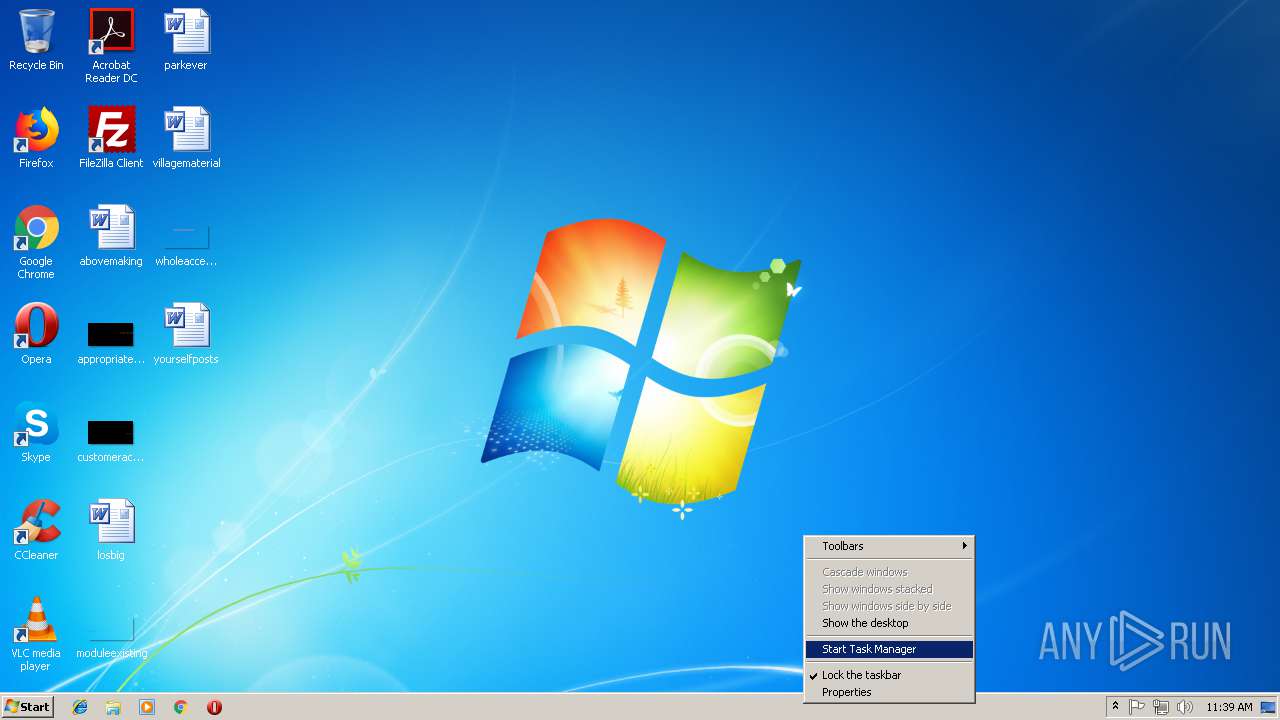This screenshot has width=1280, height=720.
Task: Select the villagematerial Word document
Action: pos(186,138)
